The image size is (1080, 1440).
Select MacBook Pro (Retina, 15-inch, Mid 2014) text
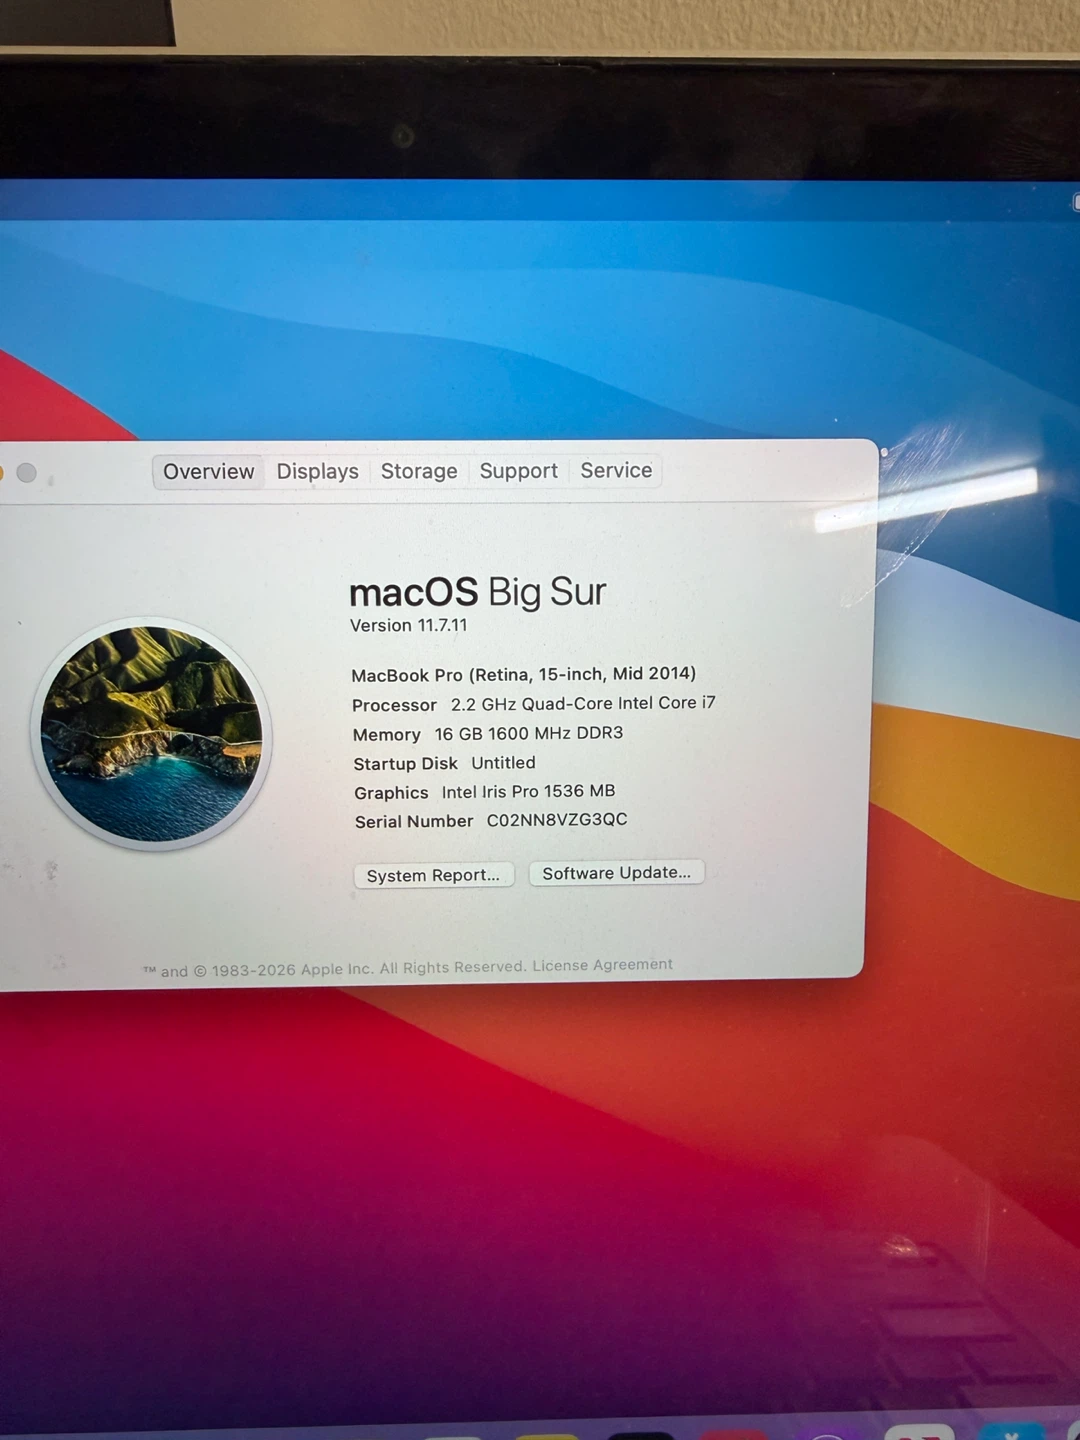tap(523, 674)
